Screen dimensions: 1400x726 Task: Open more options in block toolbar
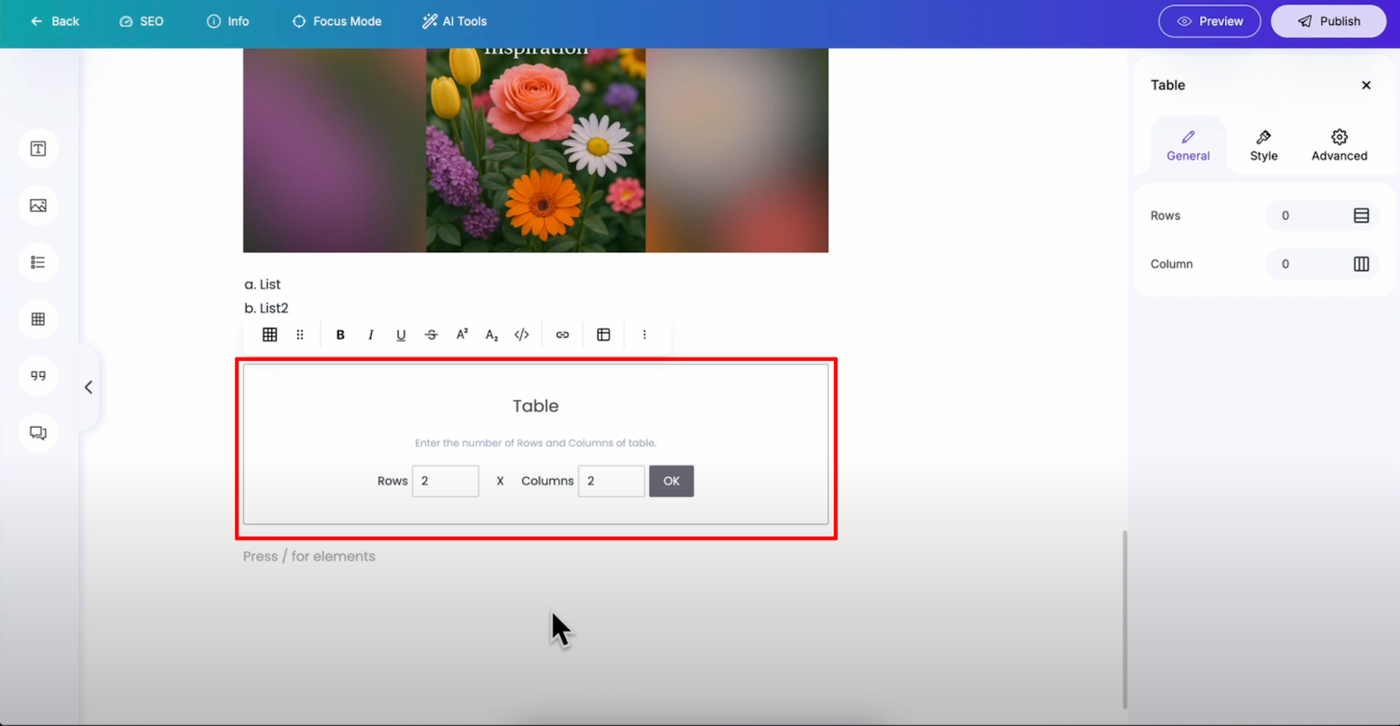(644, 335)
